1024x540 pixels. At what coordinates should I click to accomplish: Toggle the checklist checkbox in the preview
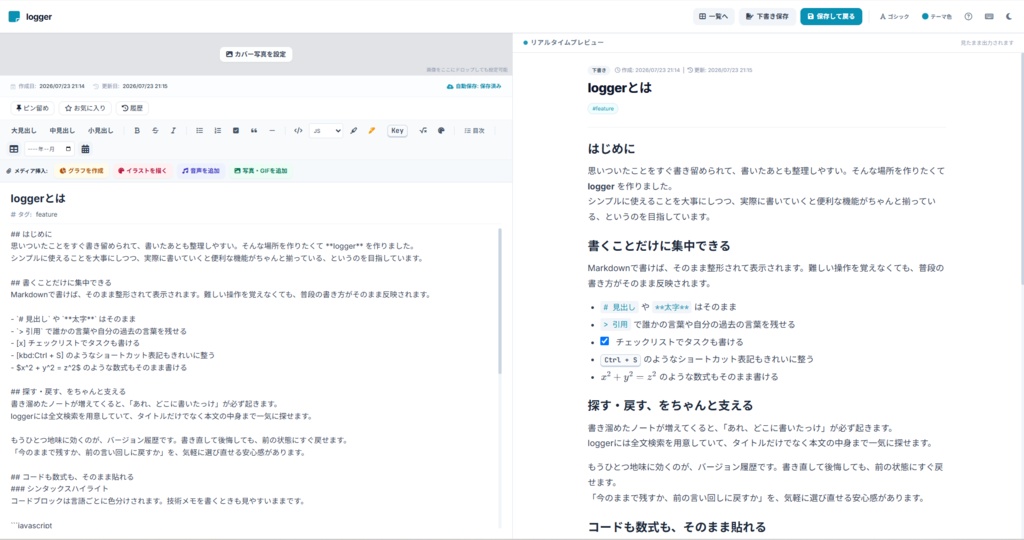pos(604,341)
